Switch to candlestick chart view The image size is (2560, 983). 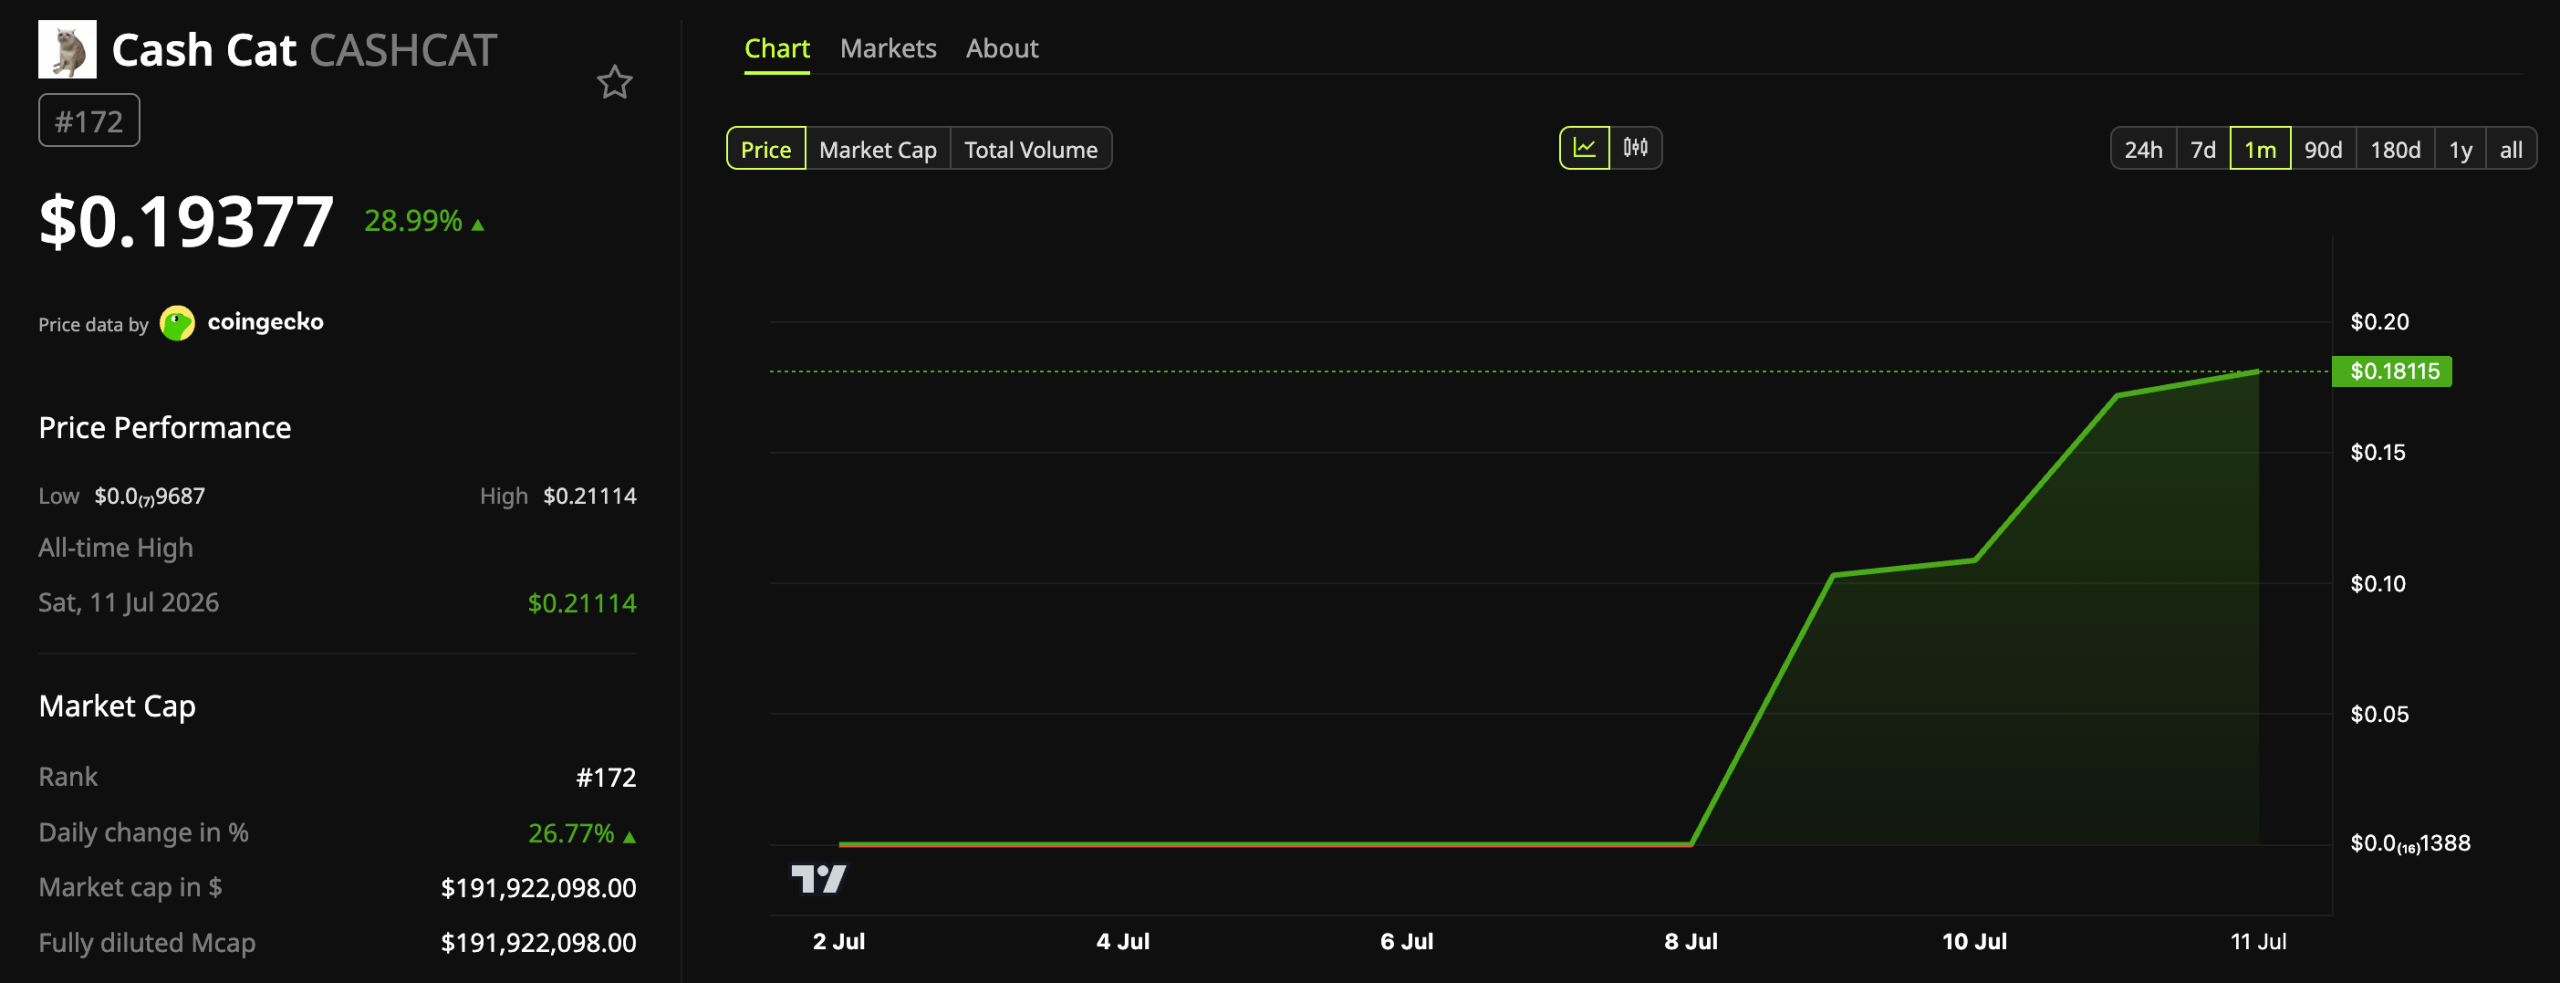(x=1636, y=148)
